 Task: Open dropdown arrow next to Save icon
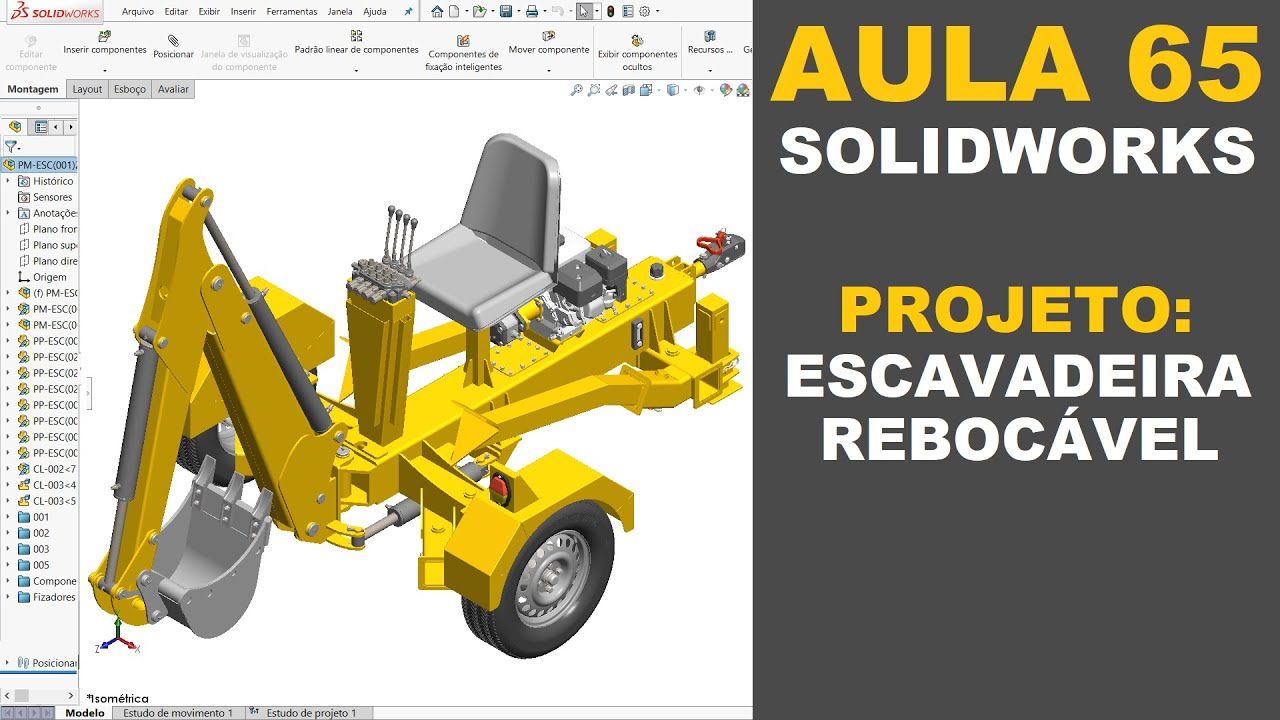point(518,12)
